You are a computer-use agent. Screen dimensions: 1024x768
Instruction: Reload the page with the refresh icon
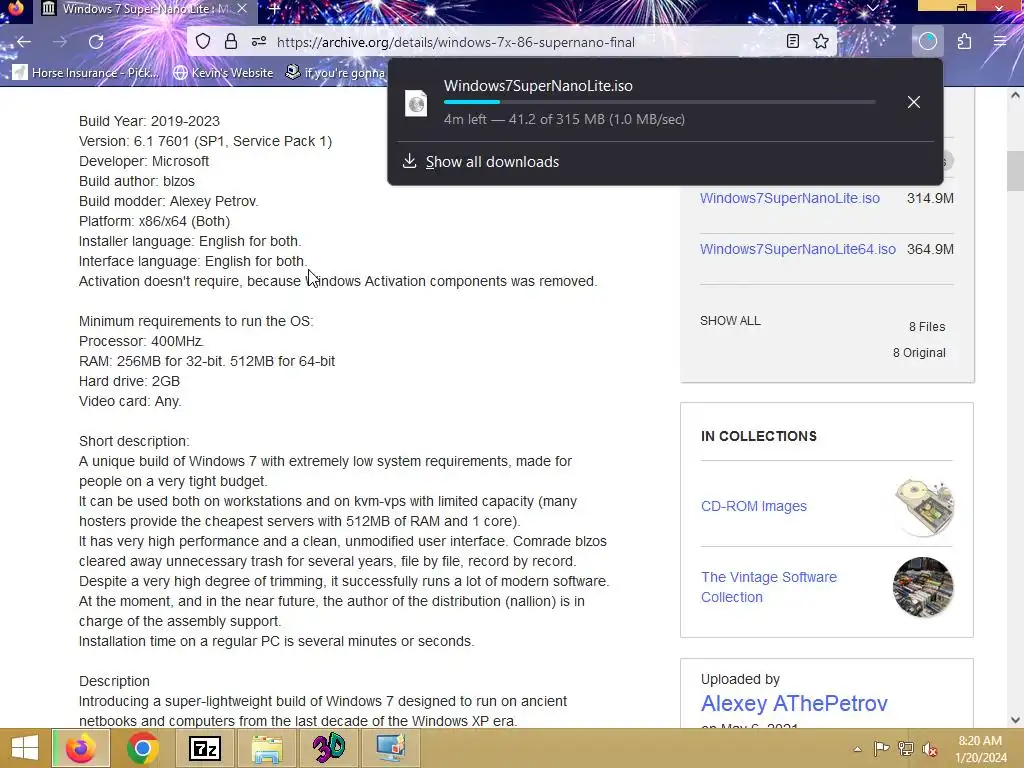click(x=96, y=42)
